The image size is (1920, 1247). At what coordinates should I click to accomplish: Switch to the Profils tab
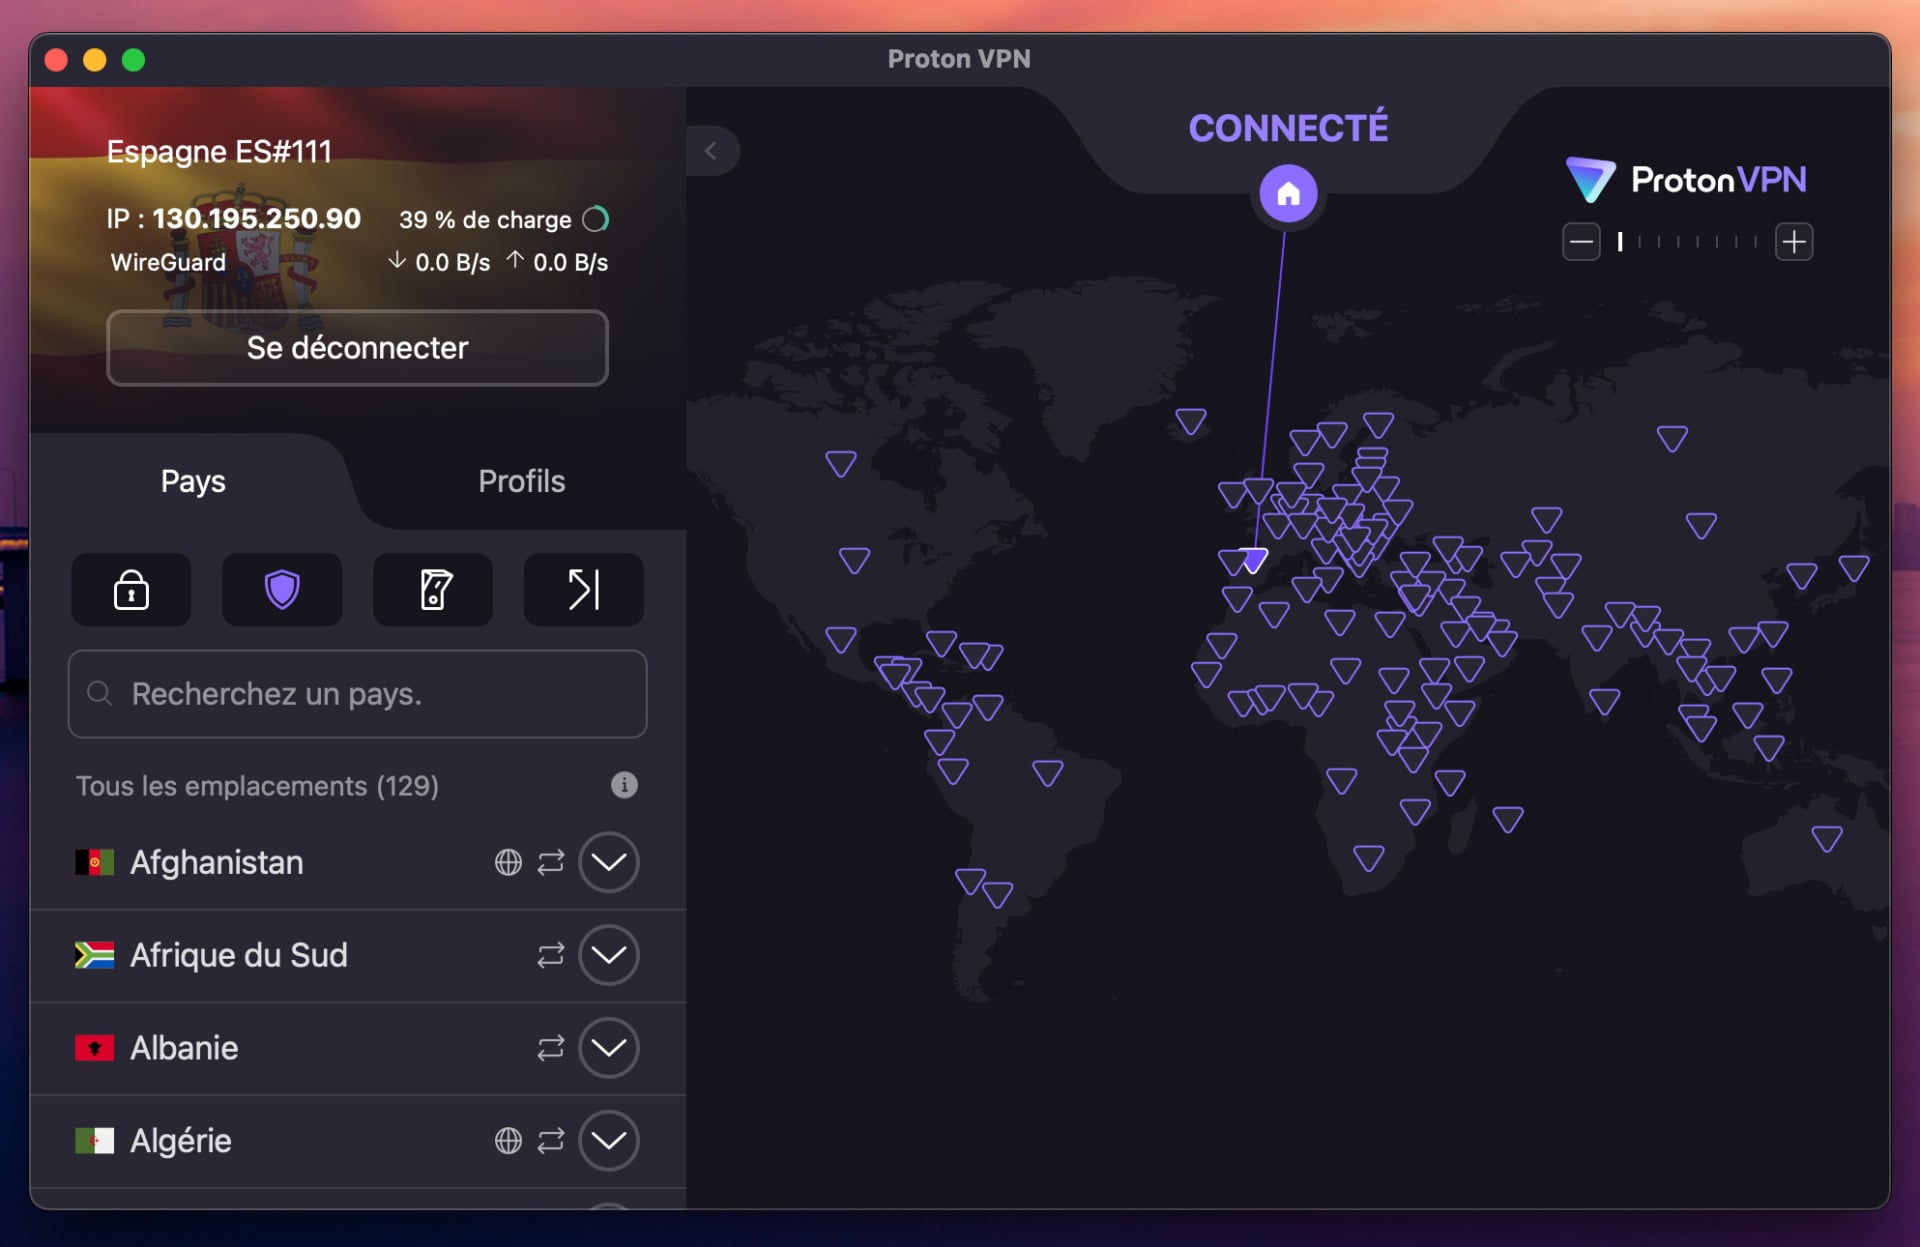coord(521,481)
